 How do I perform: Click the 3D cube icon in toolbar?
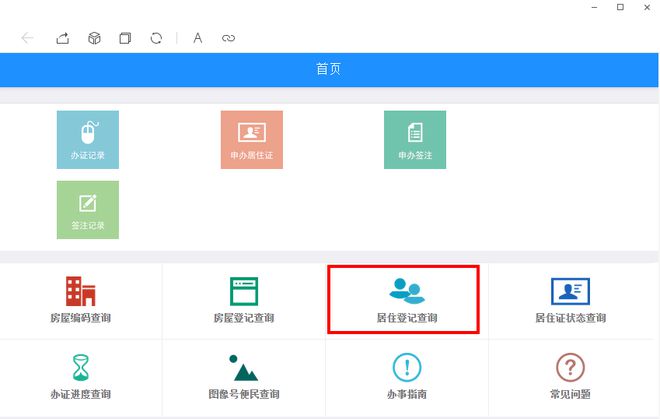94,38
